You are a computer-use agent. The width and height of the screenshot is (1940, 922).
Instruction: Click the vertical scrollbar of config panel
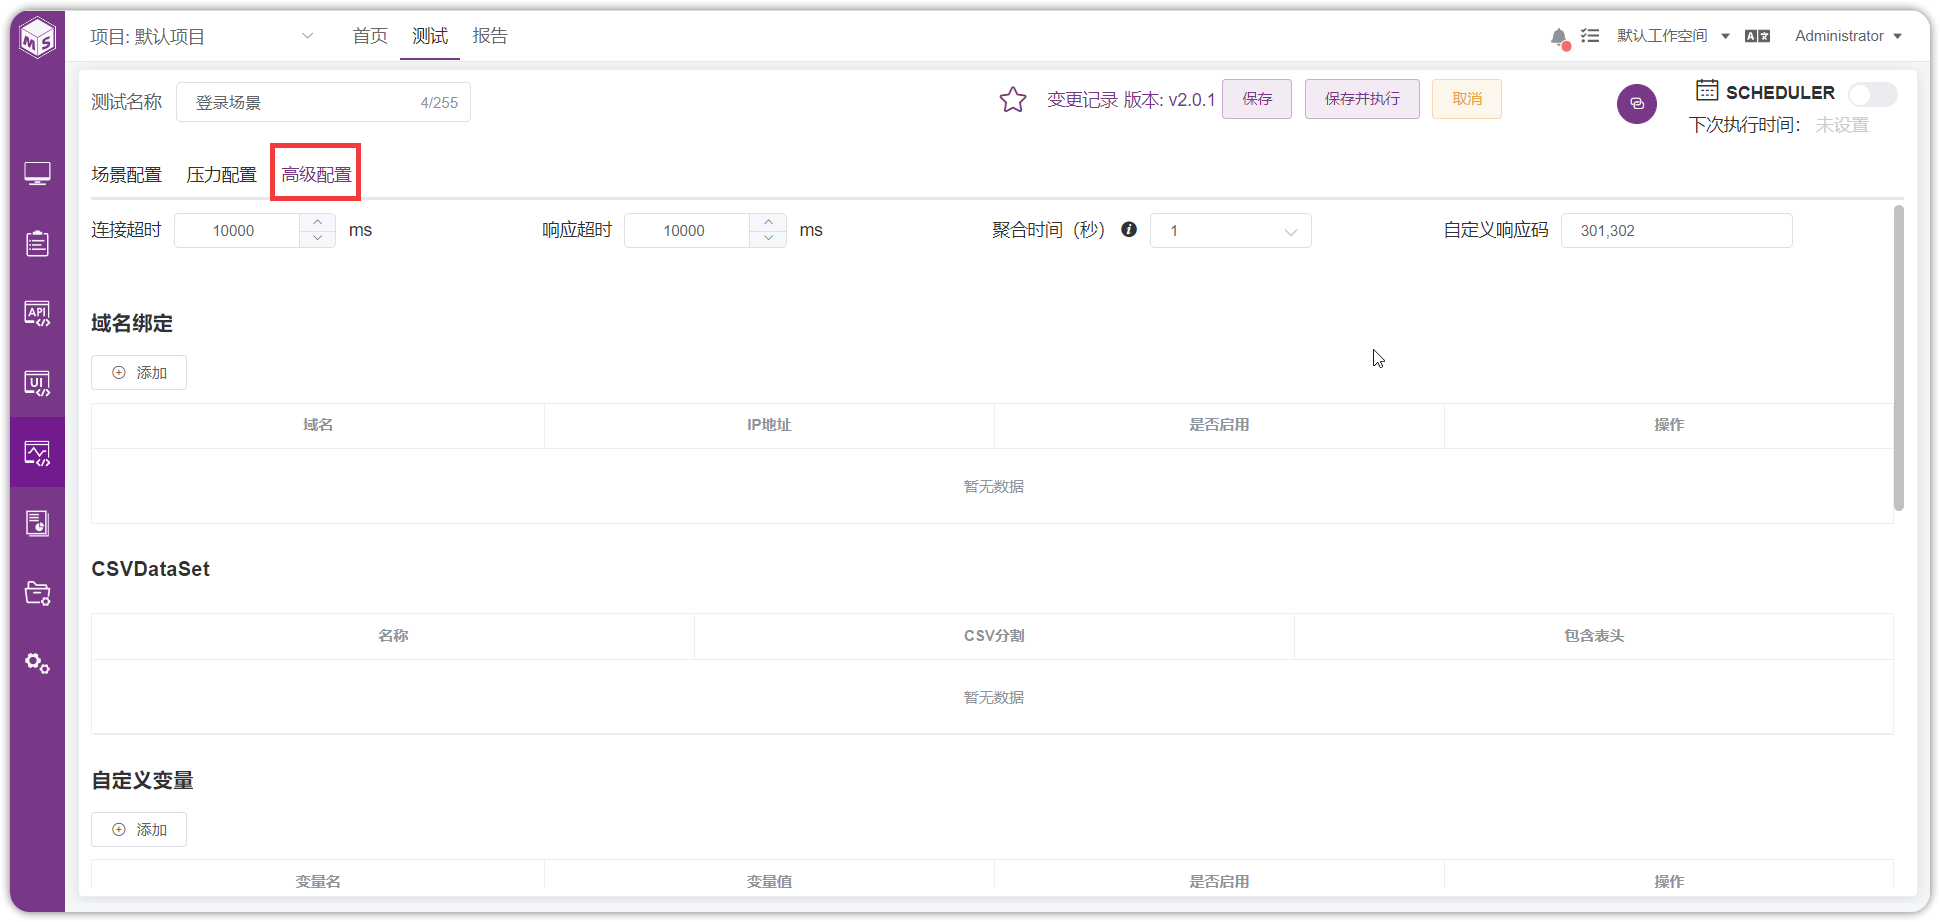pyautogui.click(x=1898, y=358)
